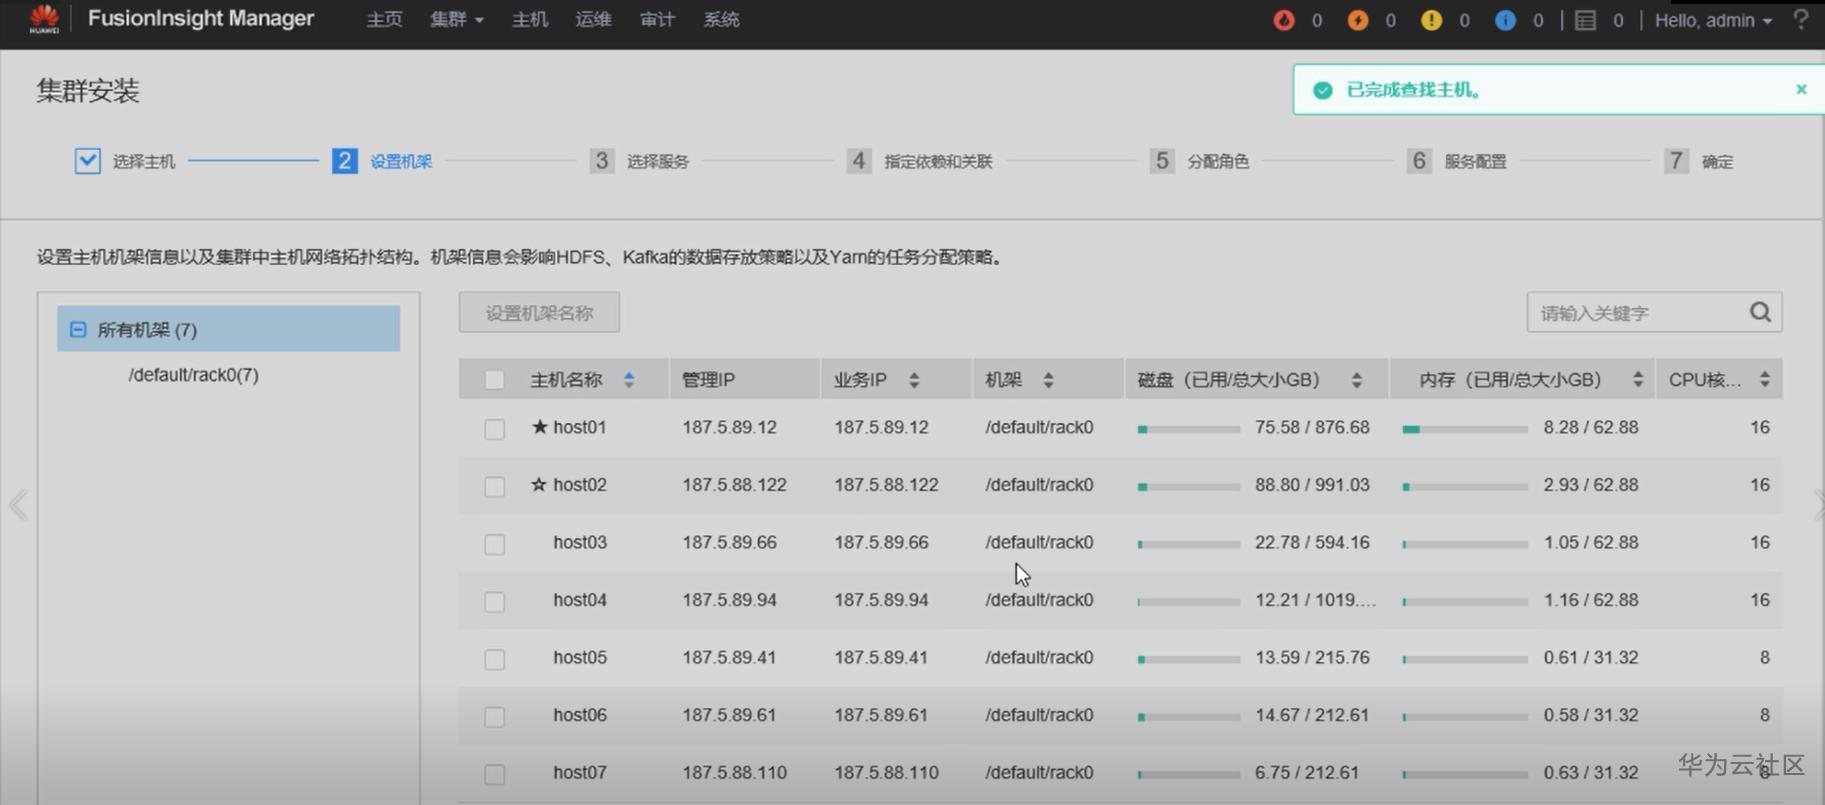Click the completed step checkmark for 选择主机
The height and width of the screenshot is (805, 1825).
point(87,161)
